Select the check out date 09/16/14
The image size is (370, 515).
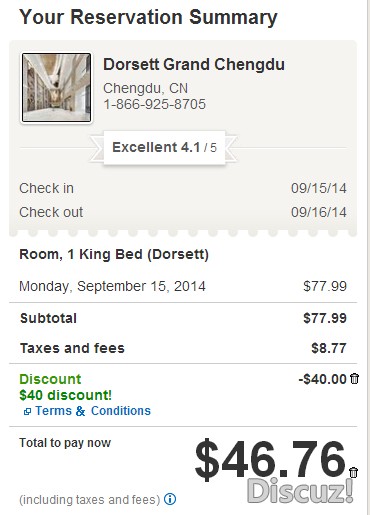tap(319, 212)
